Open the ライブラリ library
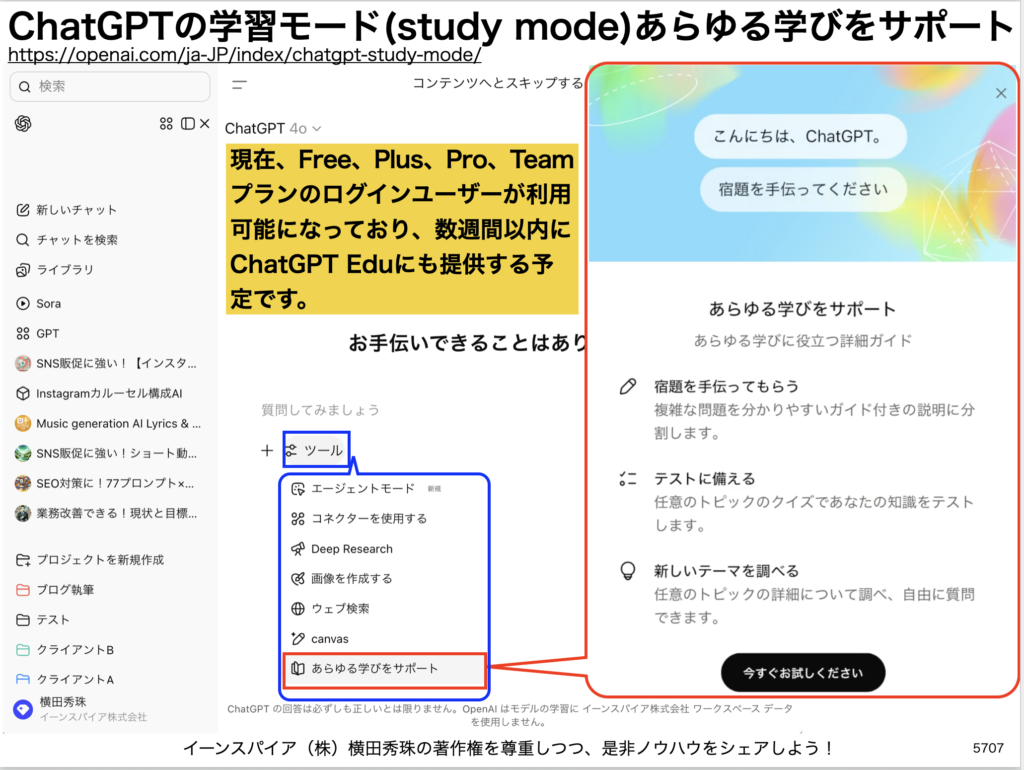This screenshot has width=1024, height=770. [x=55, y=269]
